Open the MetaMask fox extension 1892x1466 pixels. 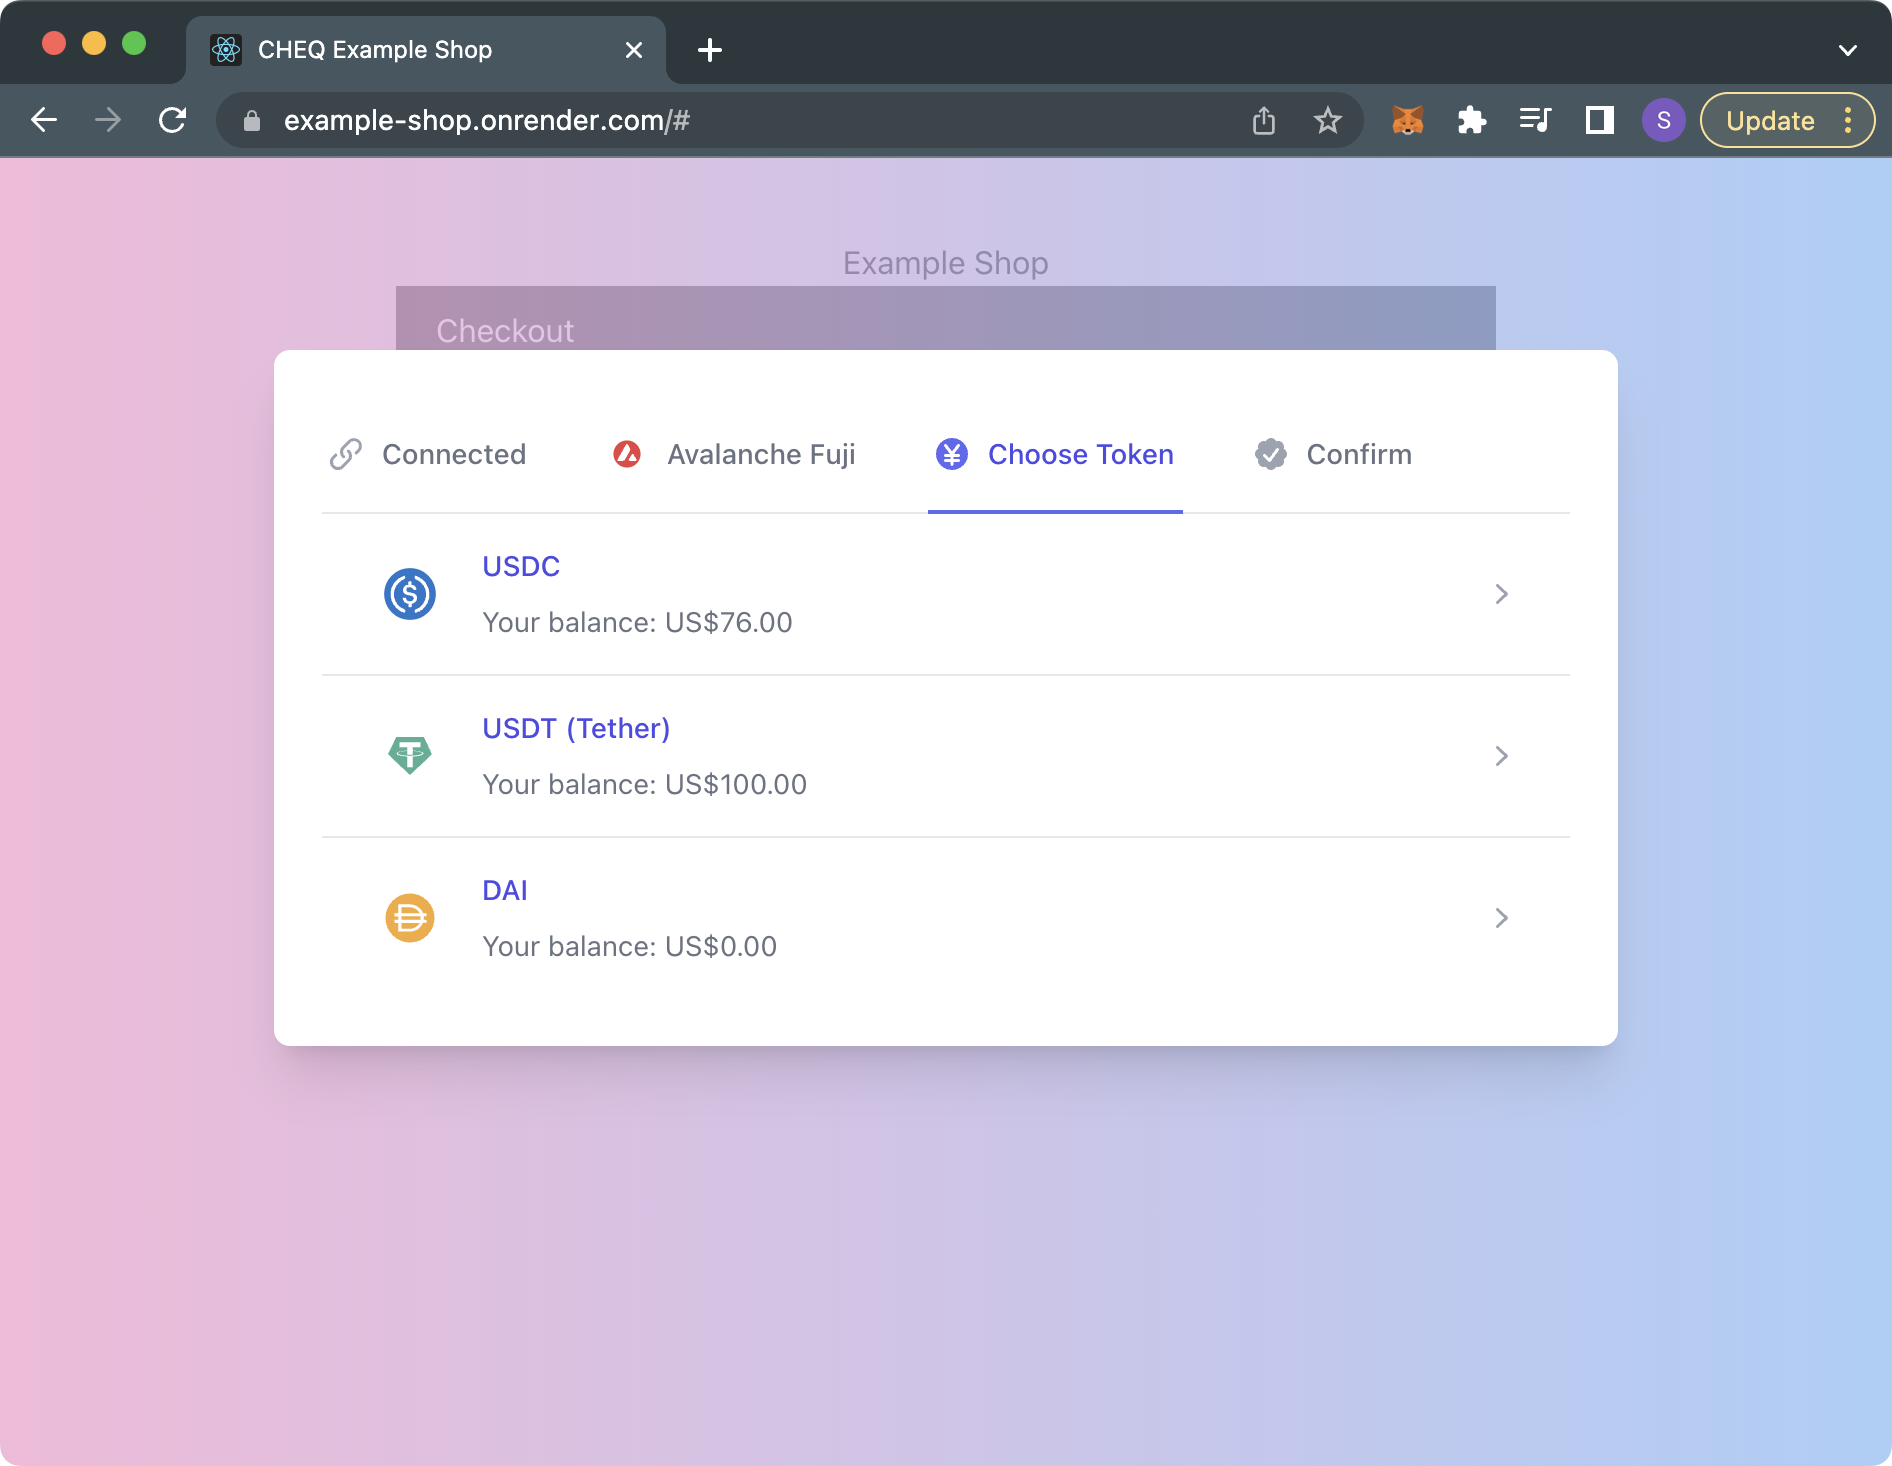pyautogui.click(x=1407, y=121)
